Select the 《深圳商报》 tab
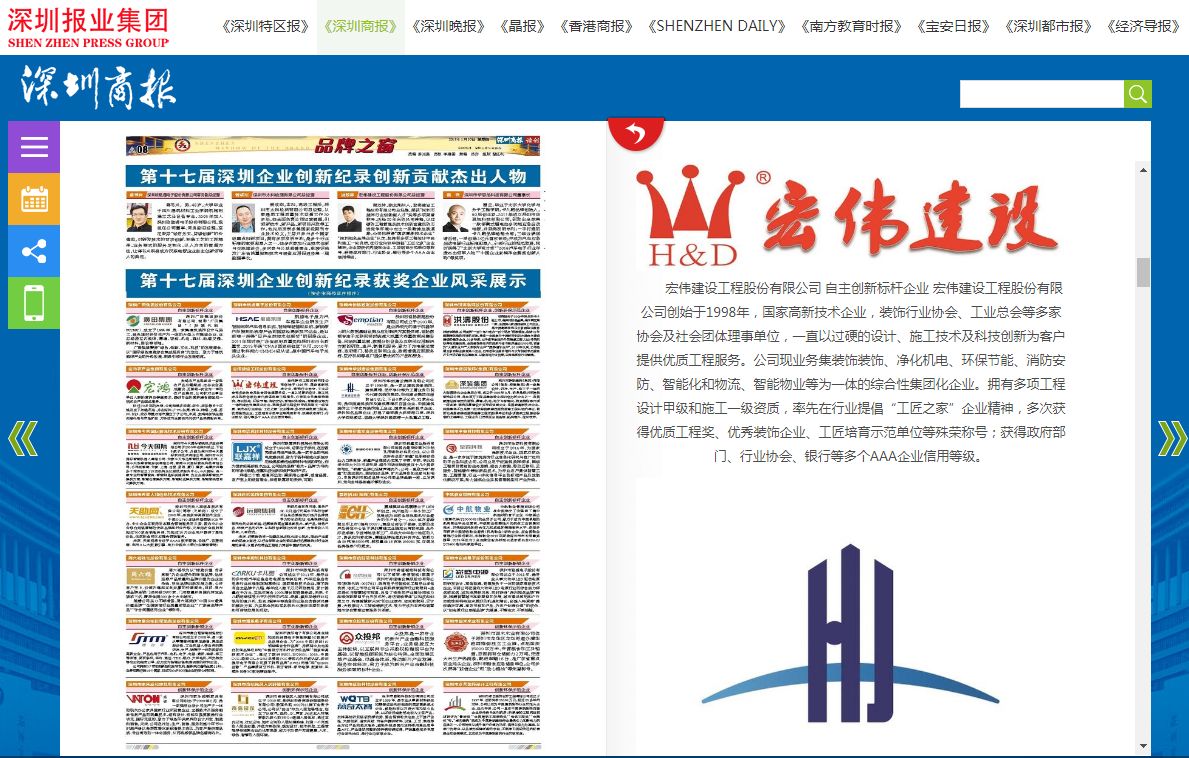This screenshot has width=1189, height=758. (x=360, y=27)
